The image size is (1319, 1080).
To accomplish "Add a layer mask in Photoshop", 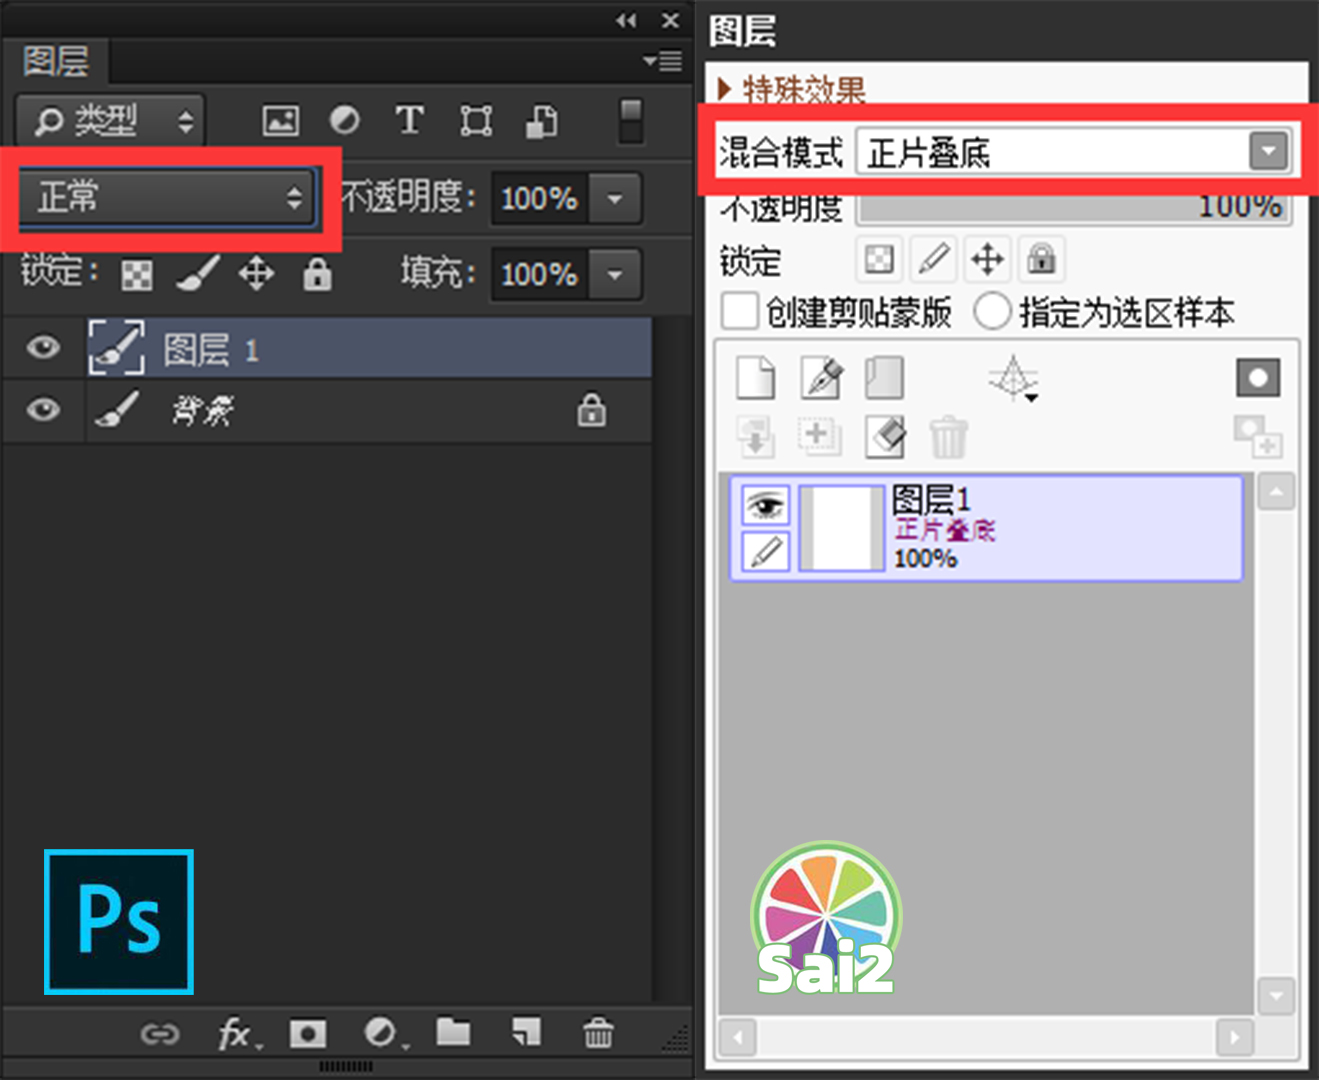I will click(x=307, y=1035).
